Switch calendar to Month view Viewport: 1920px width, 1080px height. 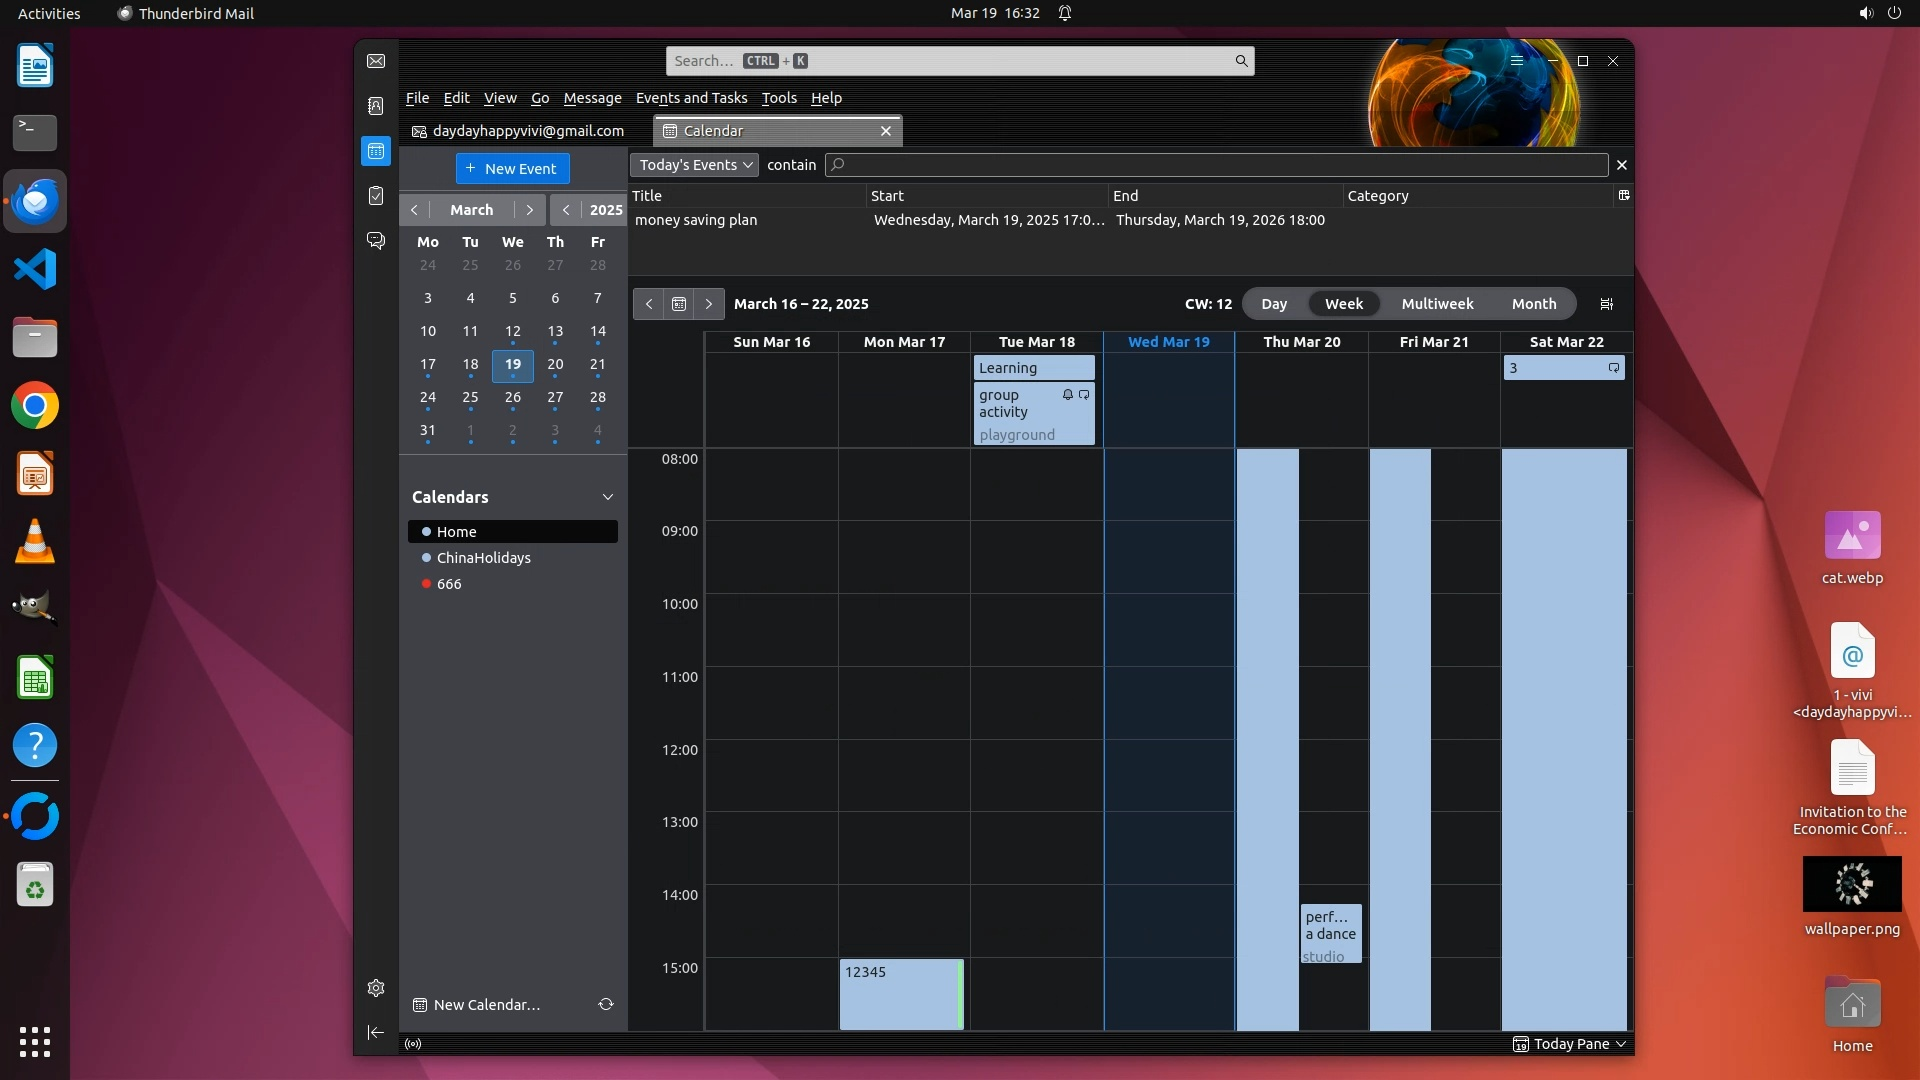pos(1533,304)
